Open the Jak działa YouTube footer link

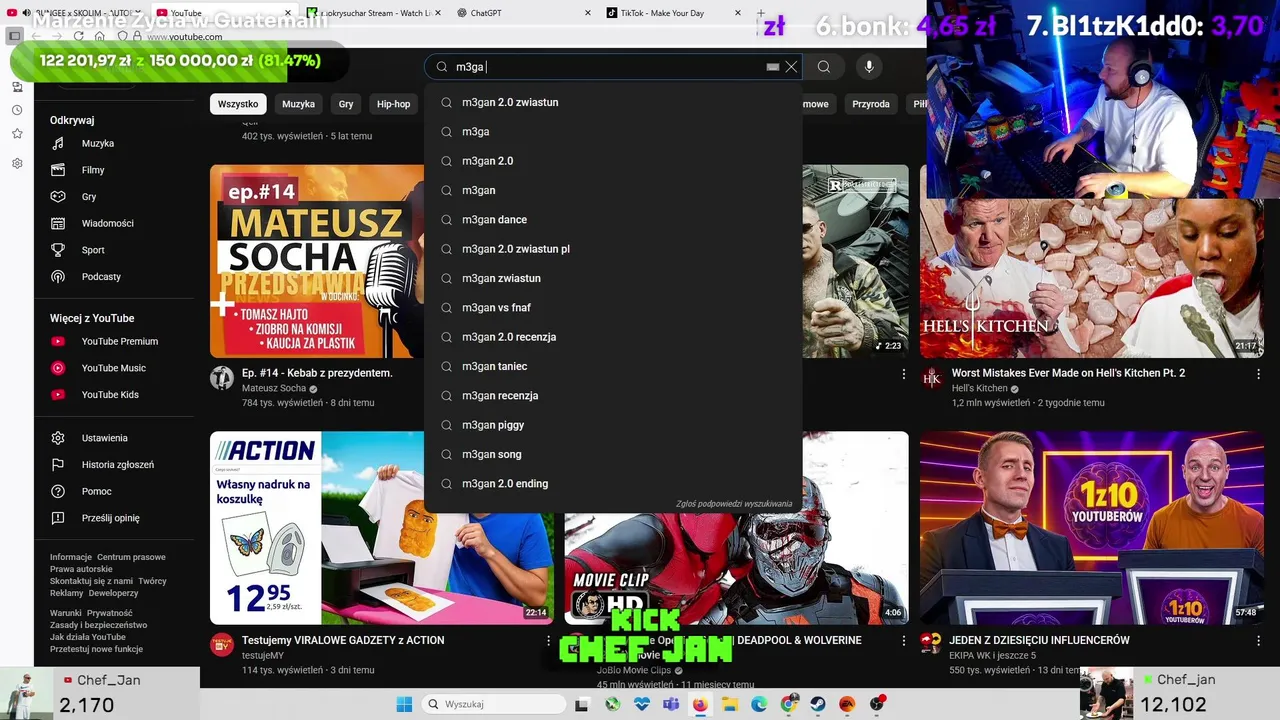tap(88, 637)
